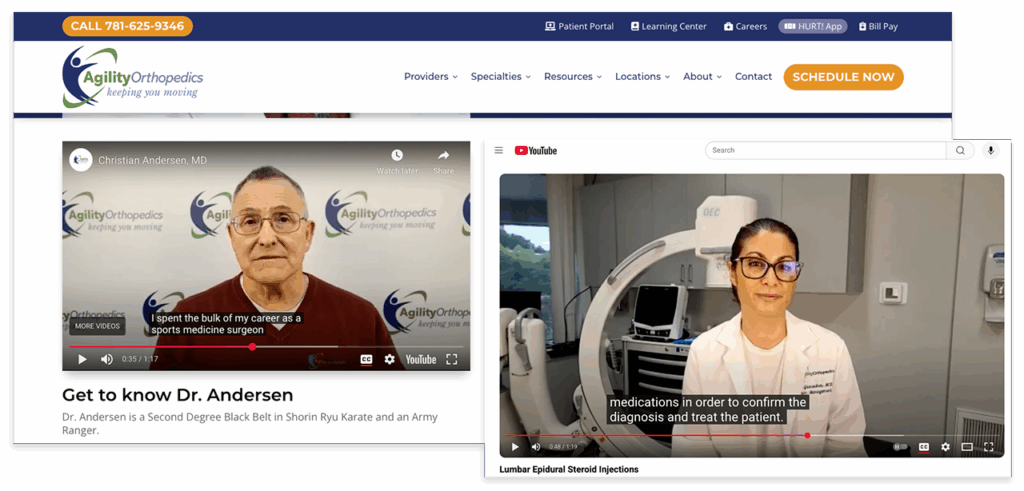The height and width of the screenshot is (491, 1024).
Task: Toggle autoplay switch on Lumbar Epidural video
Action: [900, 447]
